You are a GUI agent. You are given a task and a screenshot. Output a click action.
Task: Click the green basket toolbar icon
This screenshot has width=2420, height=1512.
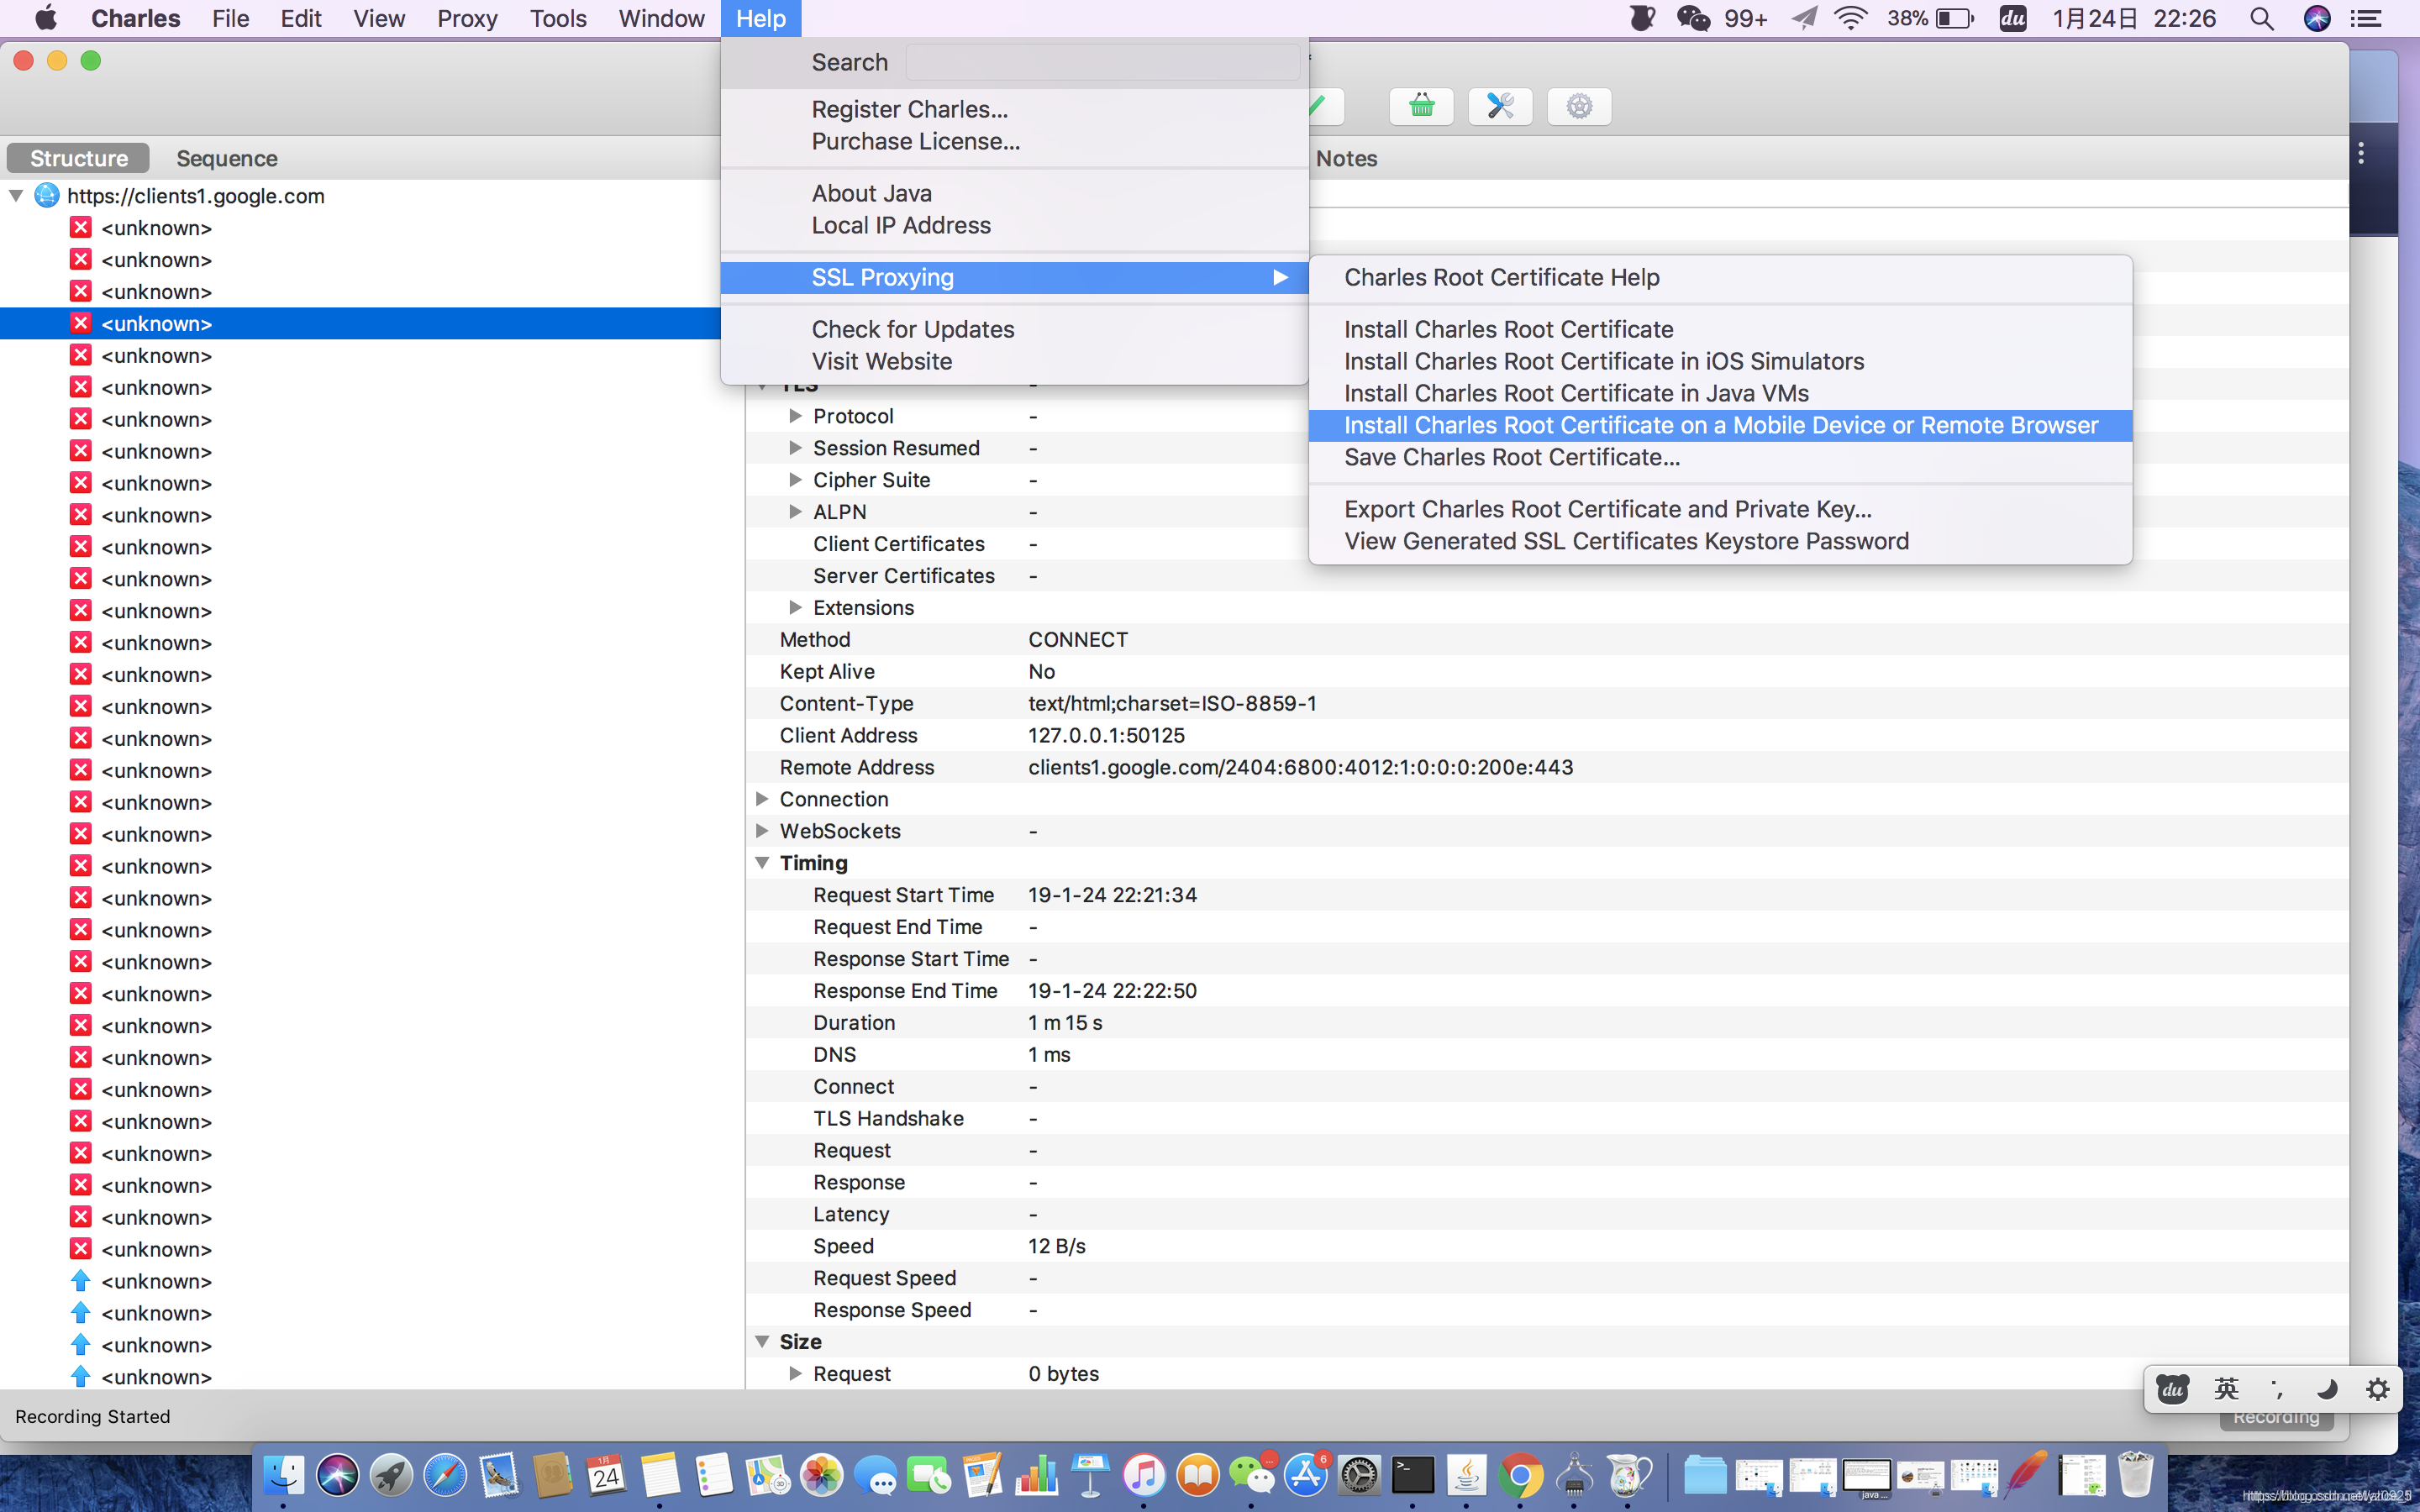[x=1421, y=106]
